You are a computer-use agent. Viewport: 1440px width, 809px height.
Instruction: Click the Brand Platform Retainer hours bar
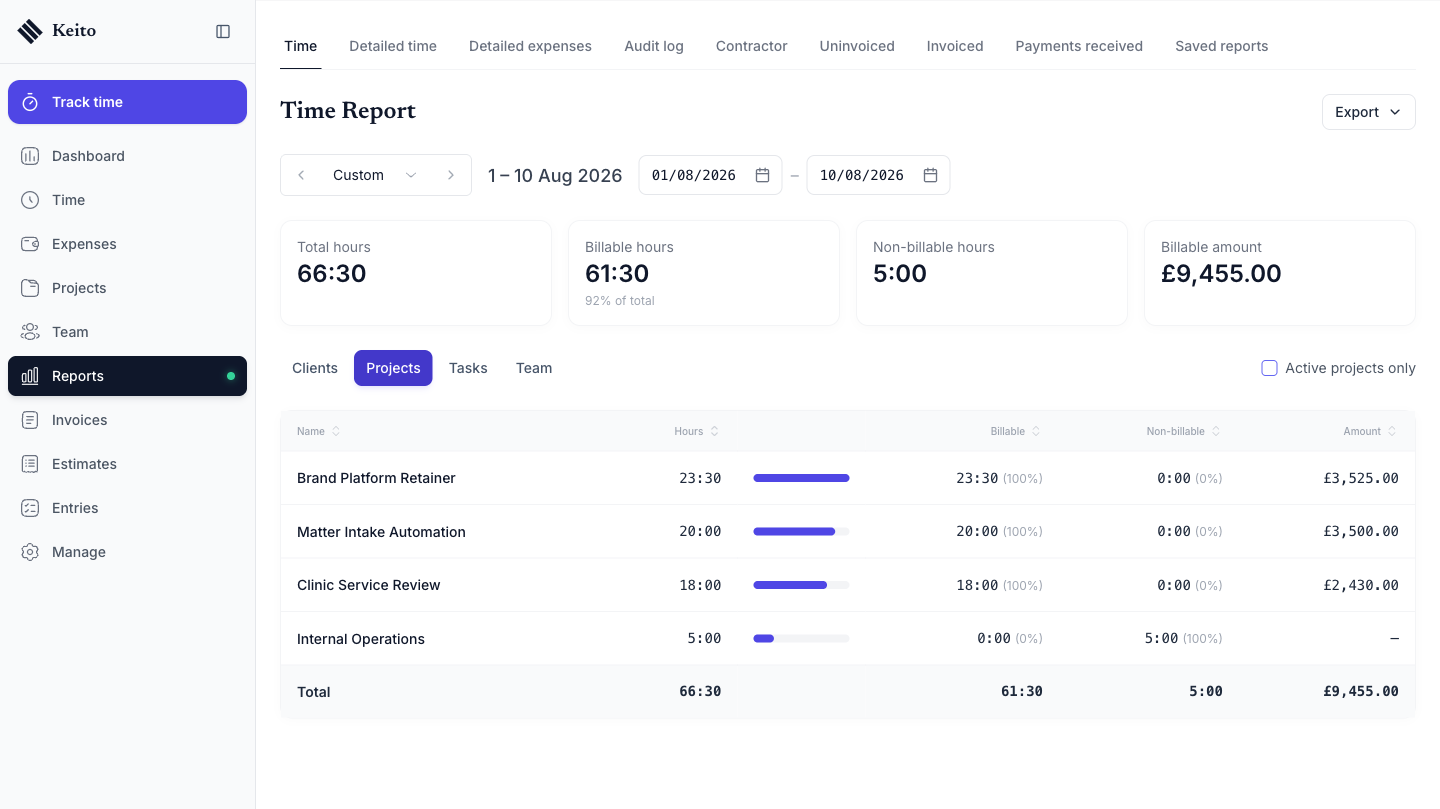pos(801,478)
